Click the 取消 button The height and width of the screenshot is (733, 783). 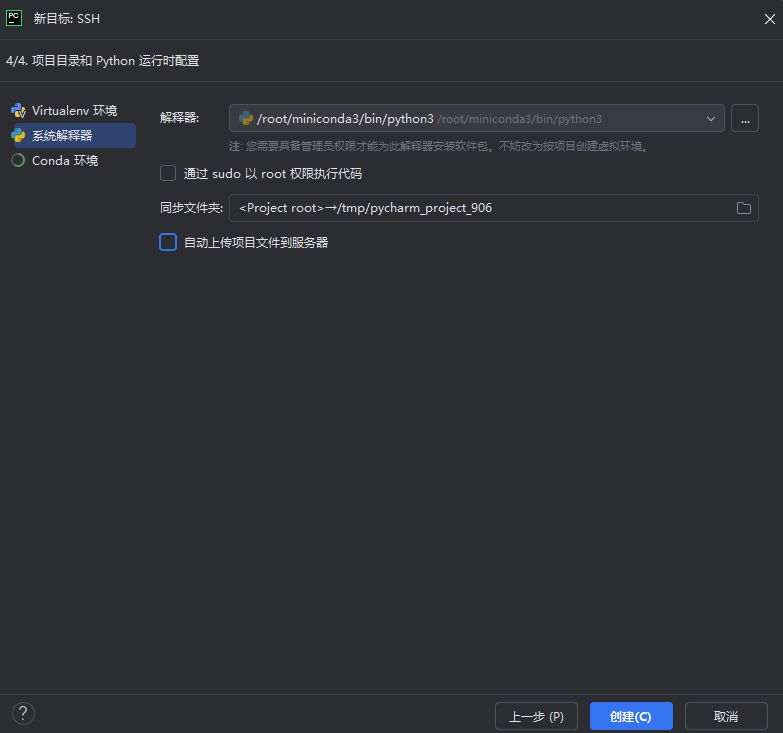tap(726, 717)
